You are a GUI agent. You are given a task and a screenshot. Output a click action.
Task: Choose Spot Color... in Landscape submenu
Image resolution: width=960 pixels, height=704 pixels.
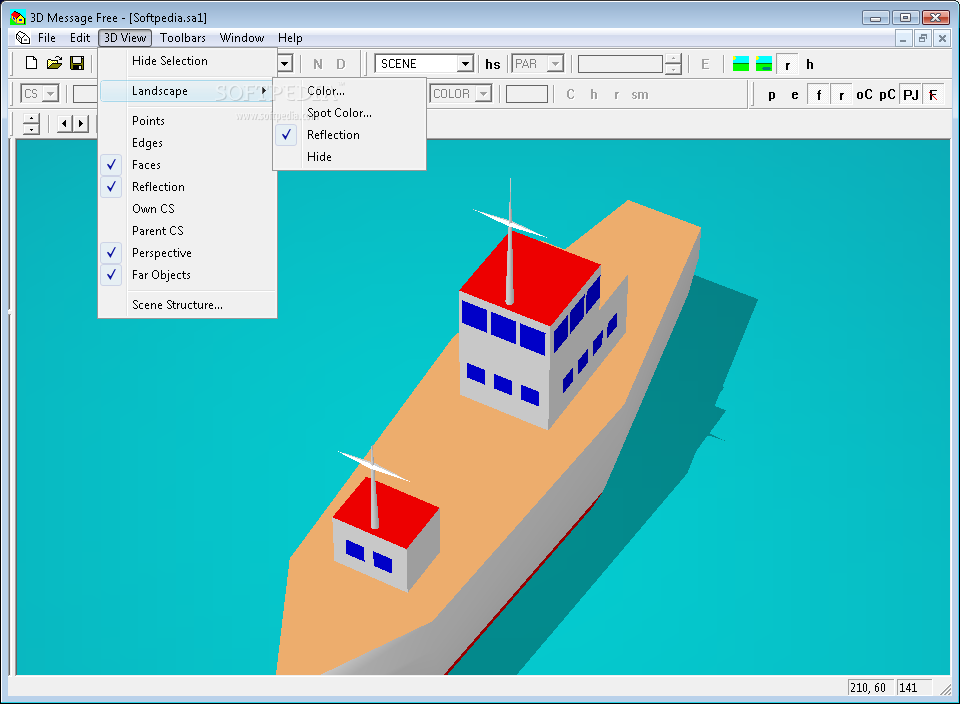(349, 113)
